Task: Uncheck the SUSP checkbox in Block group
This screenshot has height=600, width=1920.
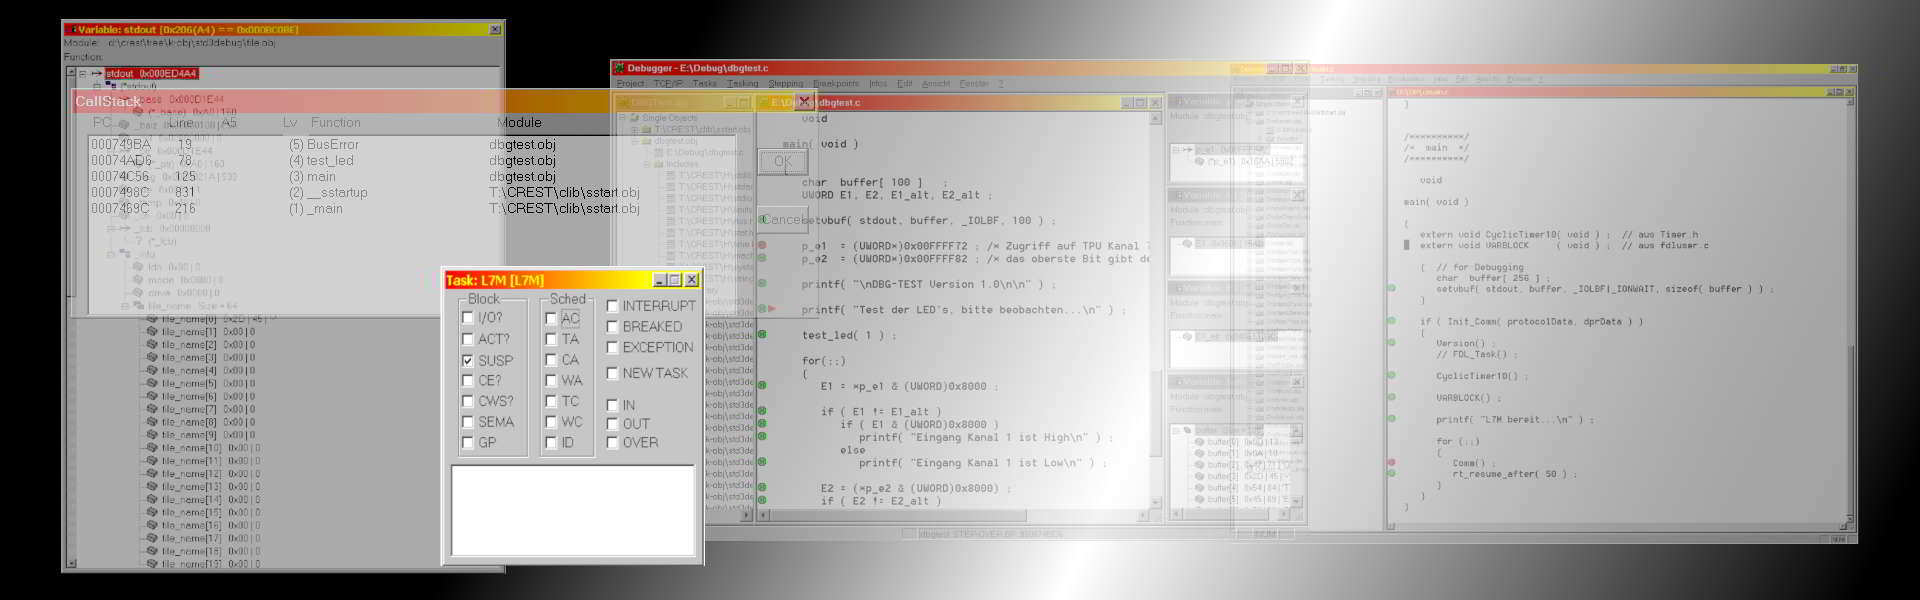Action: (x=467, y=360)
